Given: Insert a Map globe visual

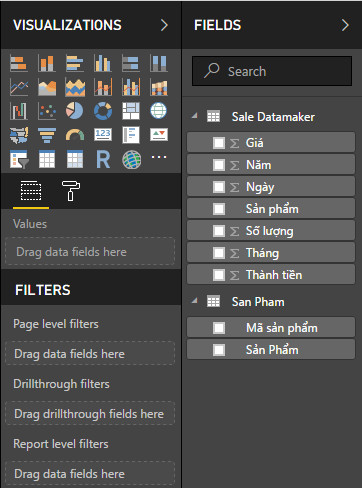Looking at the screenshot, I should click(x=159, y=111).
